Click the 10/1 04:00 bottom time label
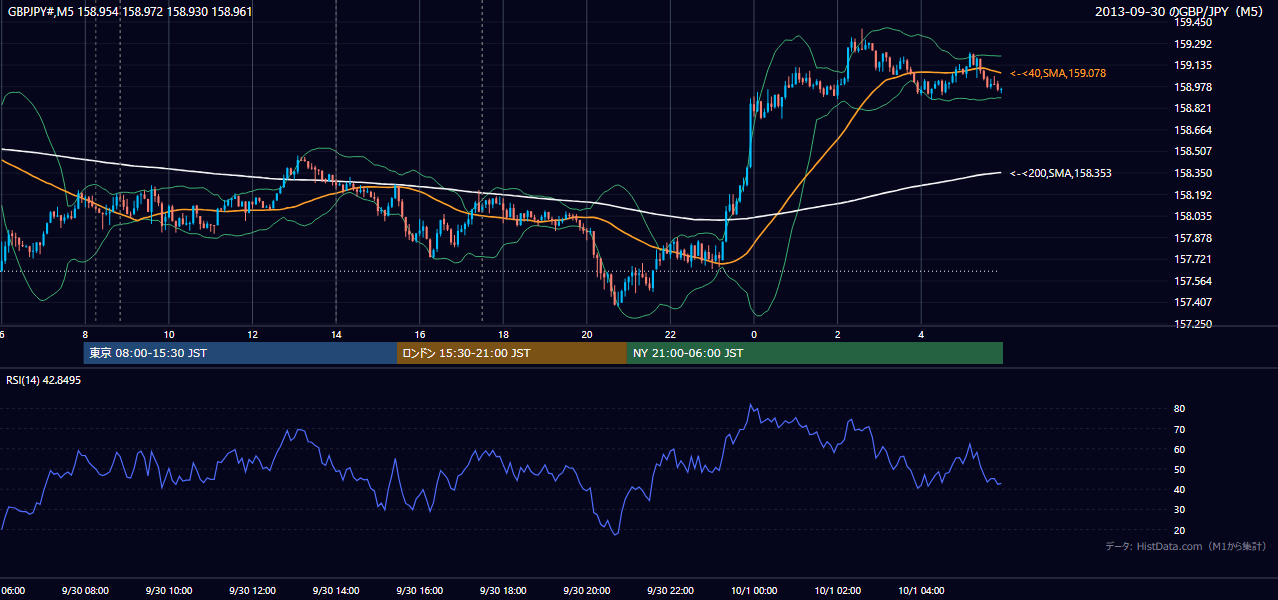The image size is (1278, 600). (x=921, y=591)
